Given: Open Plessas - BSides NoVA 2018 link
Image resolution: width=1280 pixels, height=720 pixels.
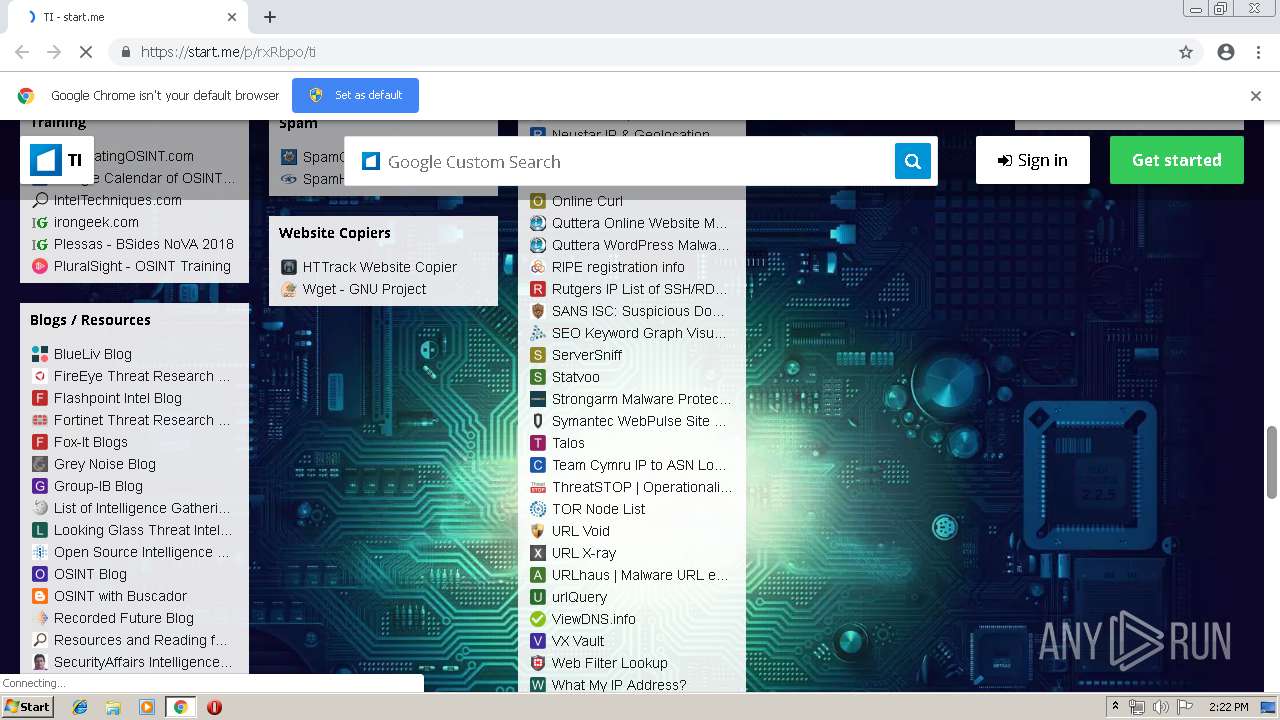Looking at the screenshot, I should point(144,244).
